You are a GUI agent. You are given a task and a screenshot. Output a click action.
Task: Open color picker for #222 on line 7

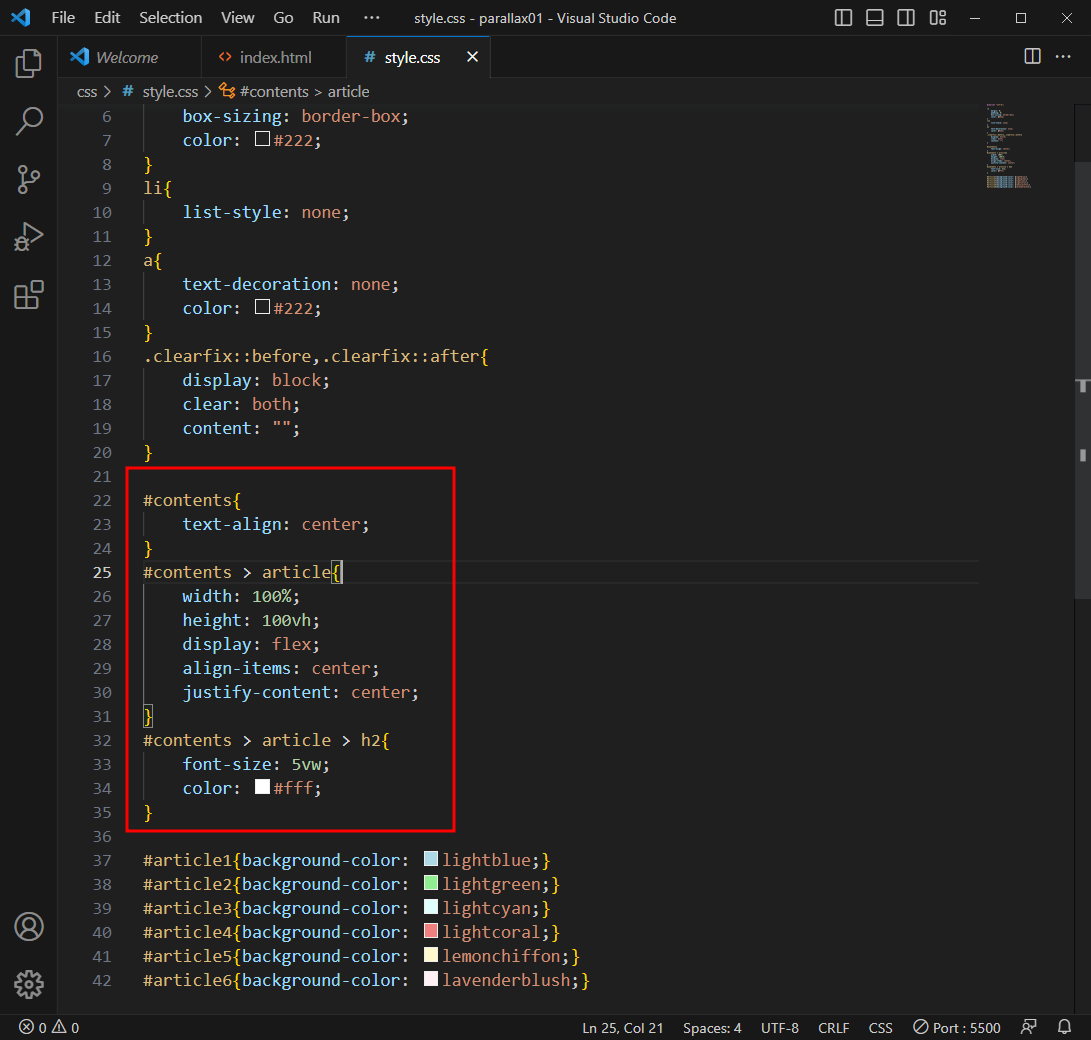pos(262,139)
